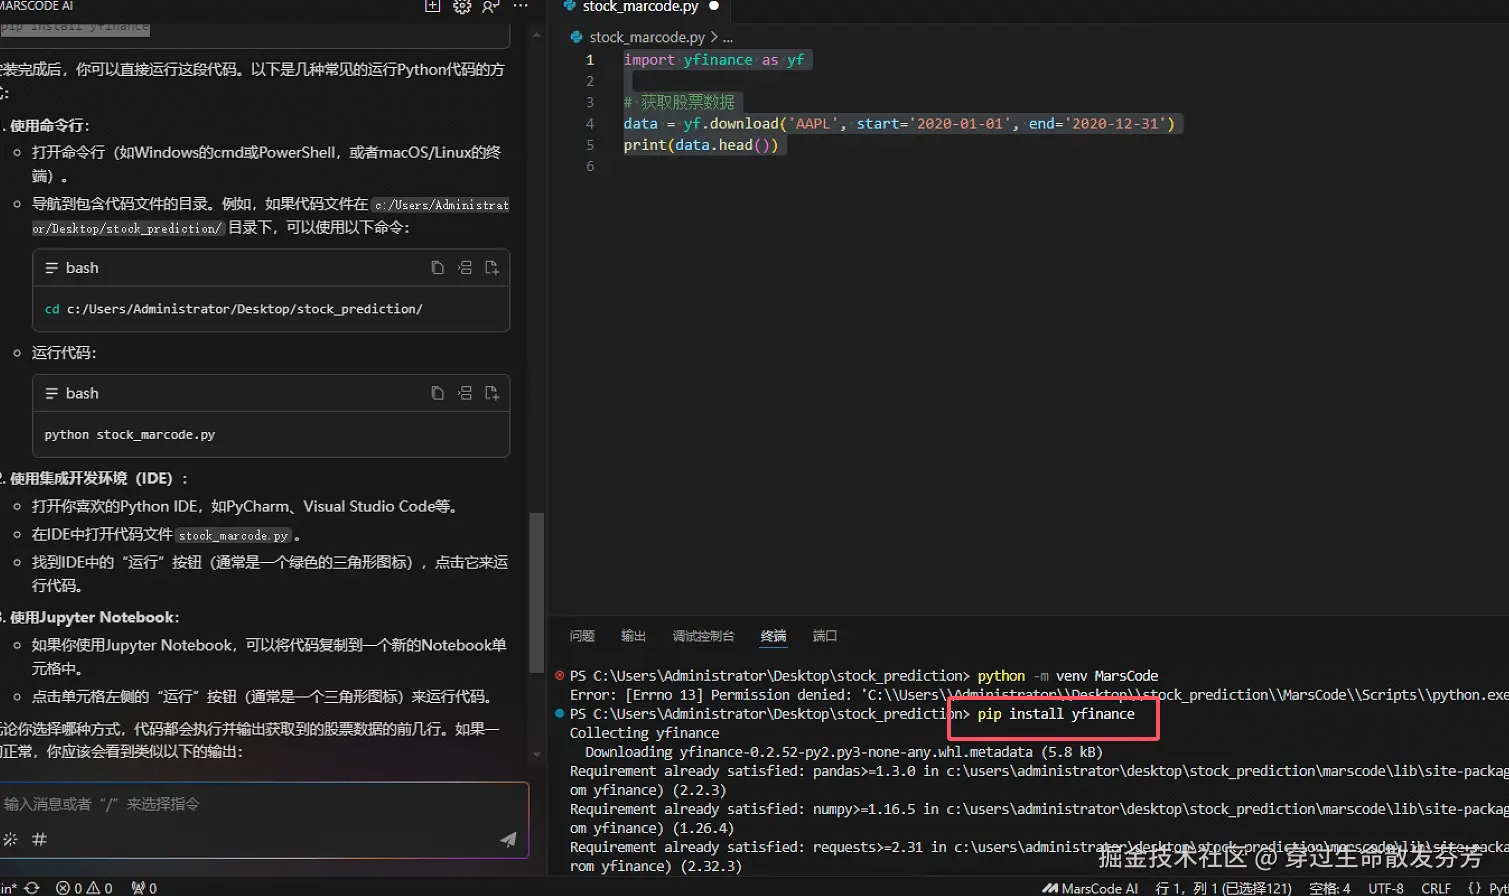Viewport: 1509px width, 896px height.
Task: Copy the python stock_marcode.py code block
Action: point(437,393)
